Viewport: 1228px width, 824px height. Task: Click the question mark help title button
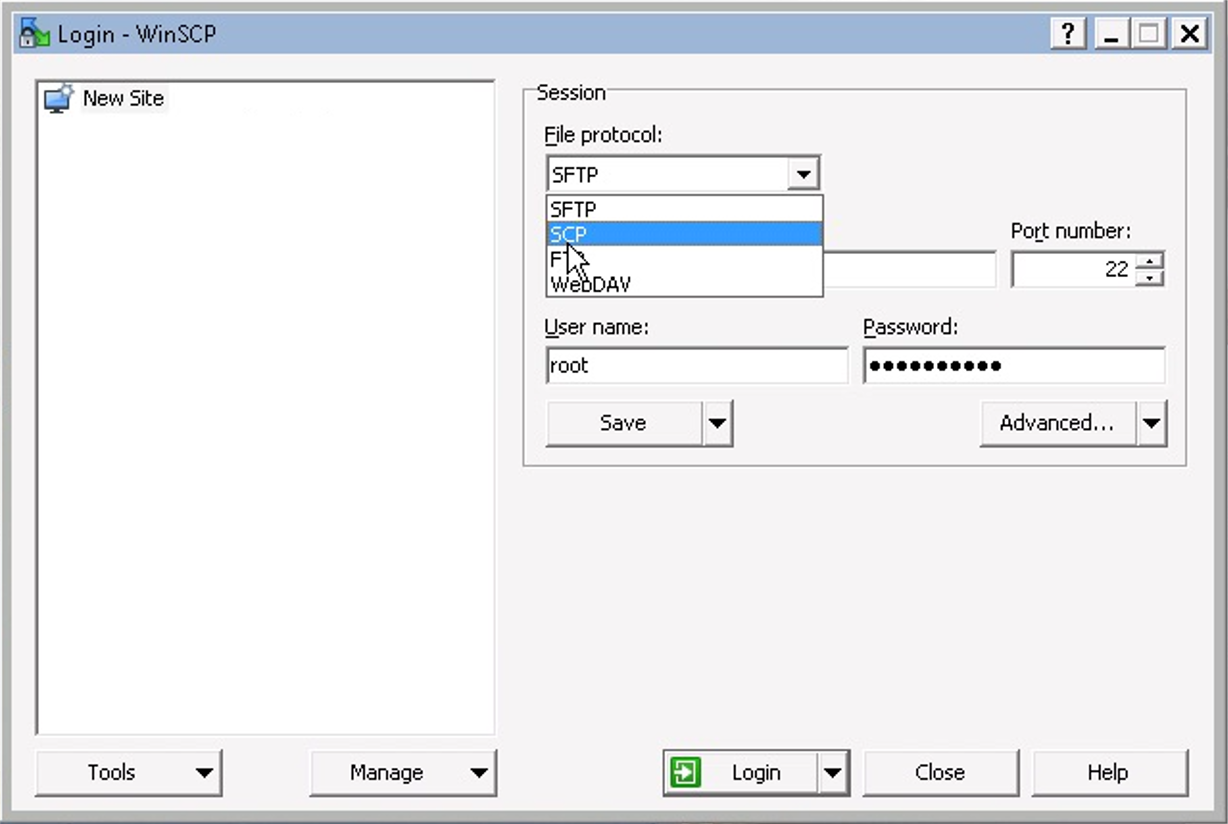1068,34
